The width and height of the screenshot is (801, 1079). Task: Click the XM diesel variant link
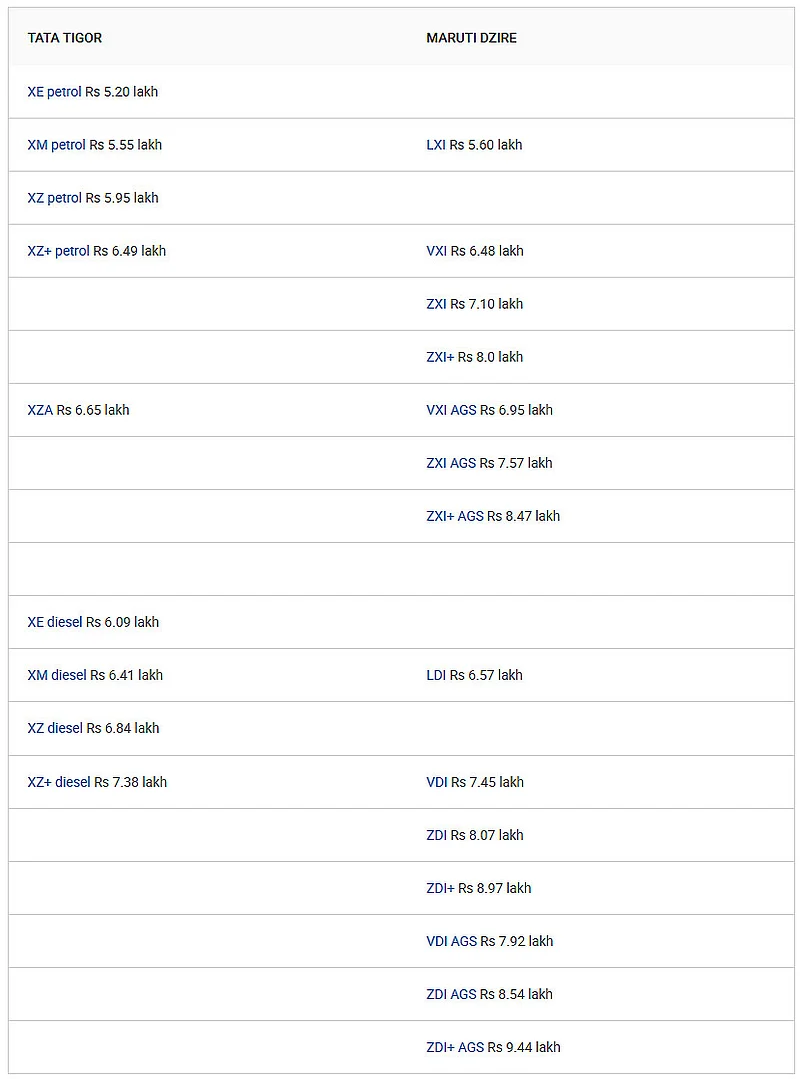pos(57,675)
